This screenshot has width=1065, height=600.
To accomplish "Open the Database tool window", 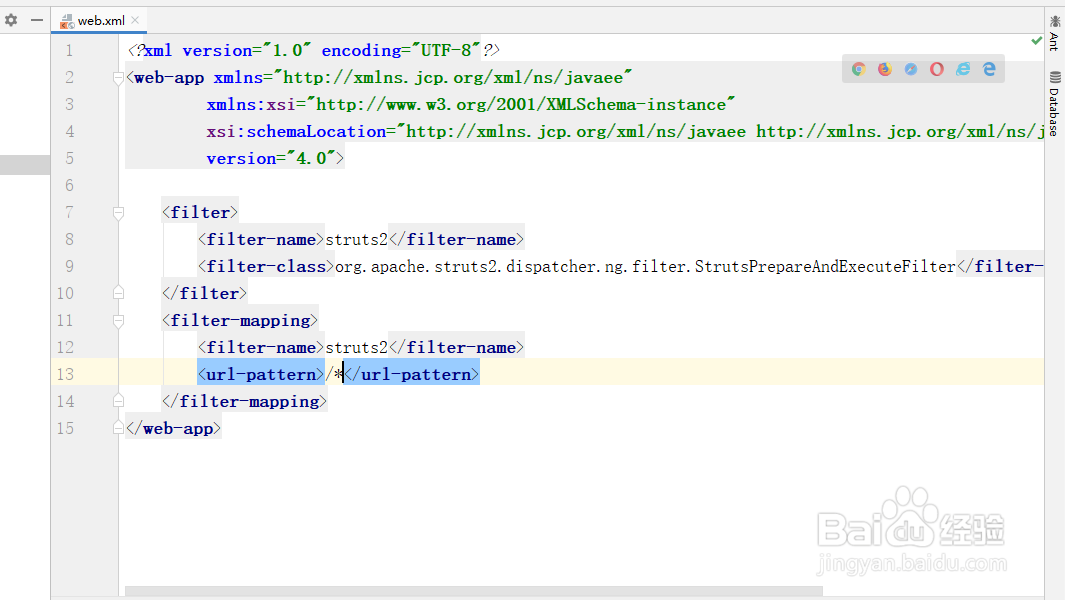I will [x=1054, y=103].
